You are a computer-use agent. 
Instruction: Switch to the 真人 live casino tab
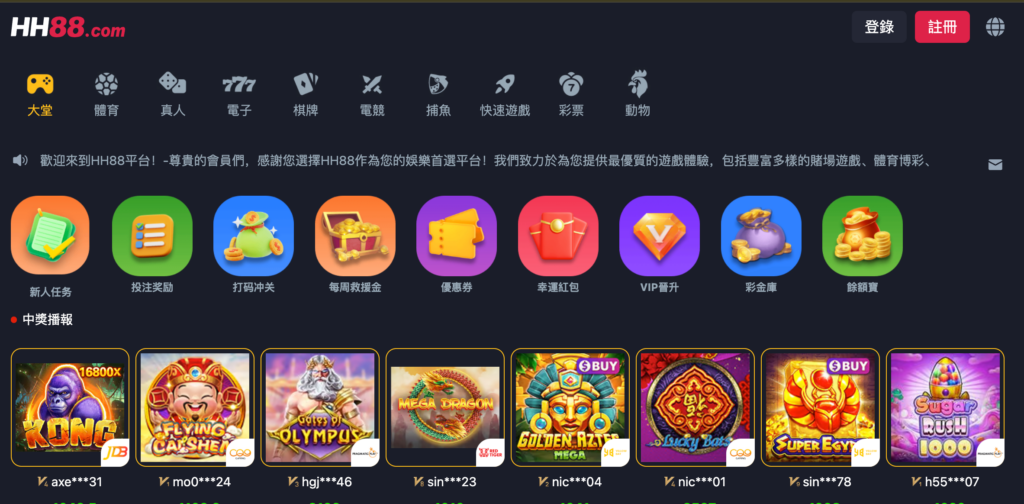click(x=173, y=95)
